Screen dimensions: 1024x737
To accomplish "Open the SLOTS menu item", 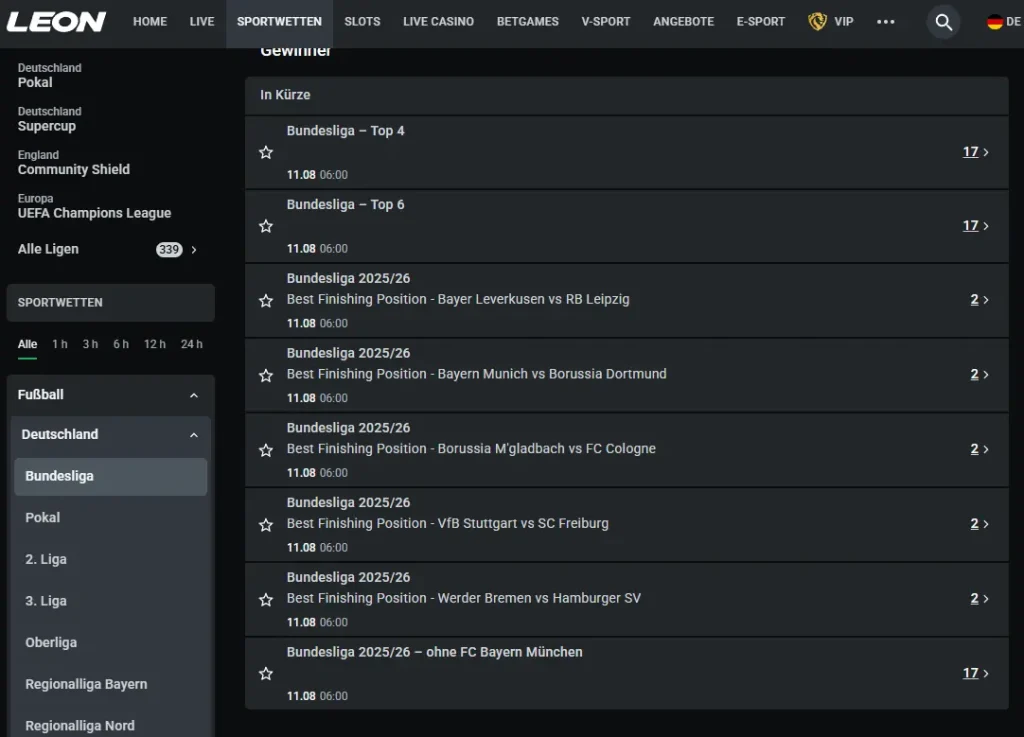I will point(362,22).
